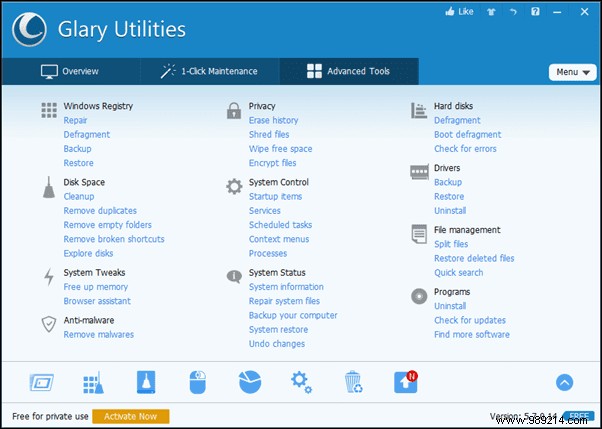The image size is (602, 429).
Task: Open the mouse context menu dock icon
Action: [198, 383]
